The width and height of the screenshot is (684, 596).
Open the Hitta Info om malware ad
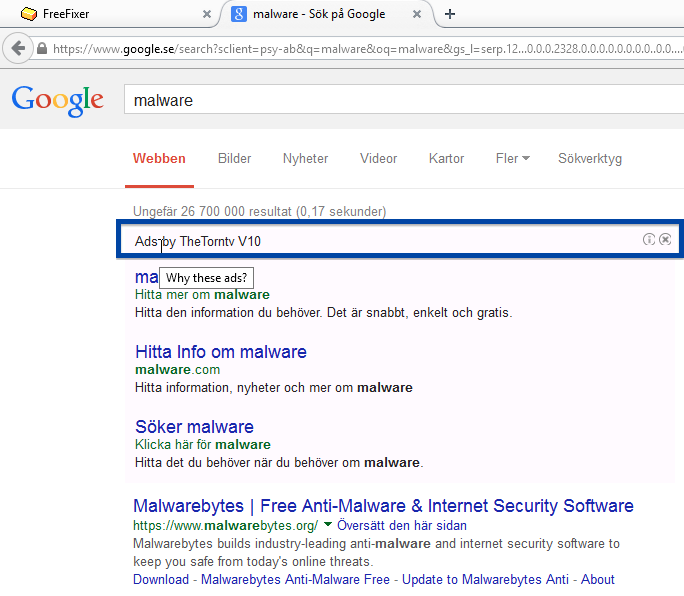point(221,352)
